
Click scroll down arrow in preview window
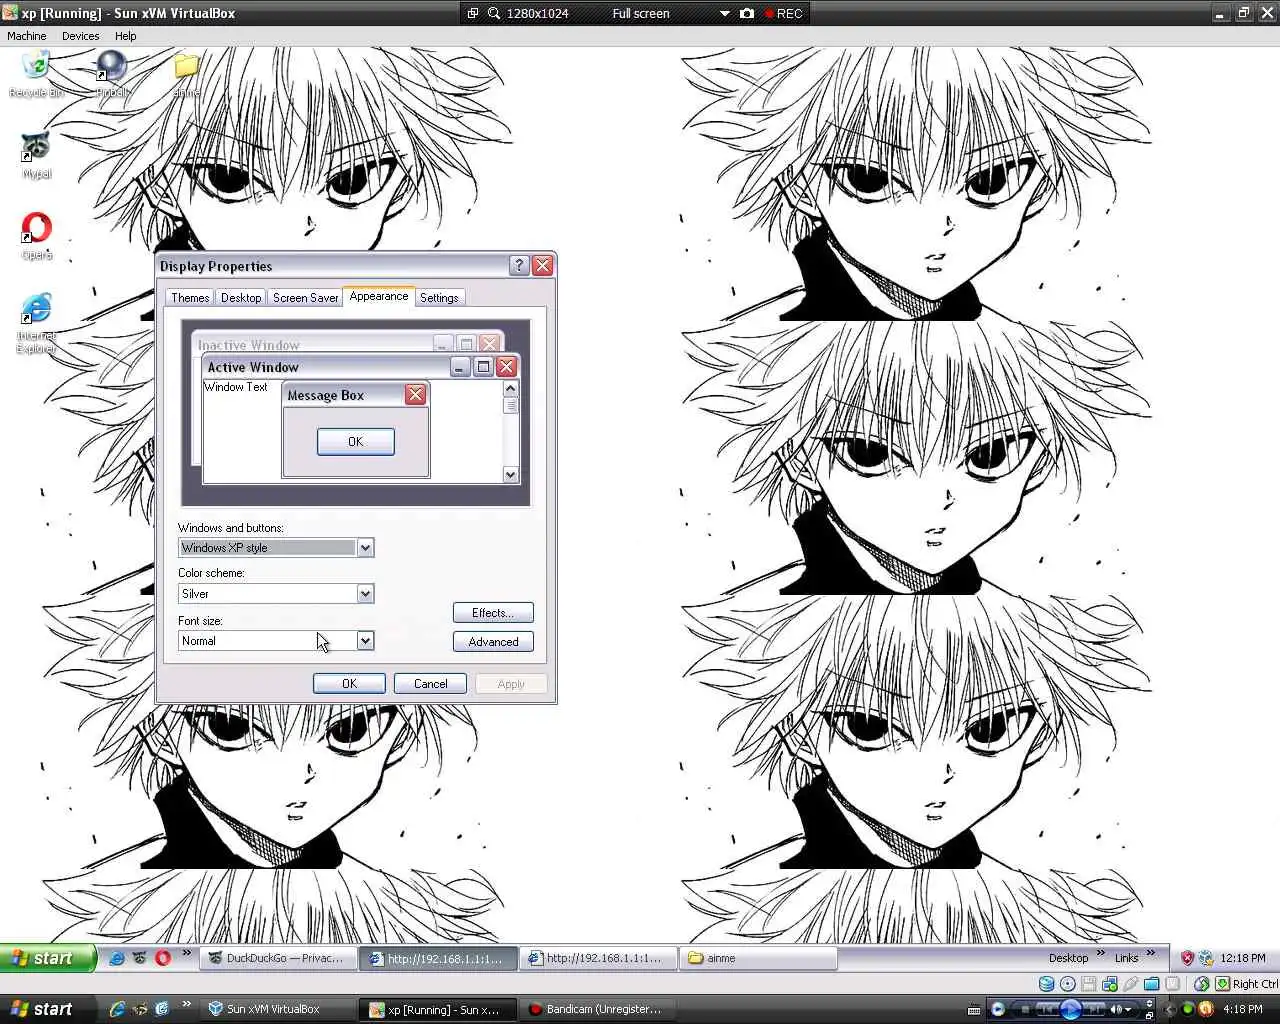coord(511,475)
